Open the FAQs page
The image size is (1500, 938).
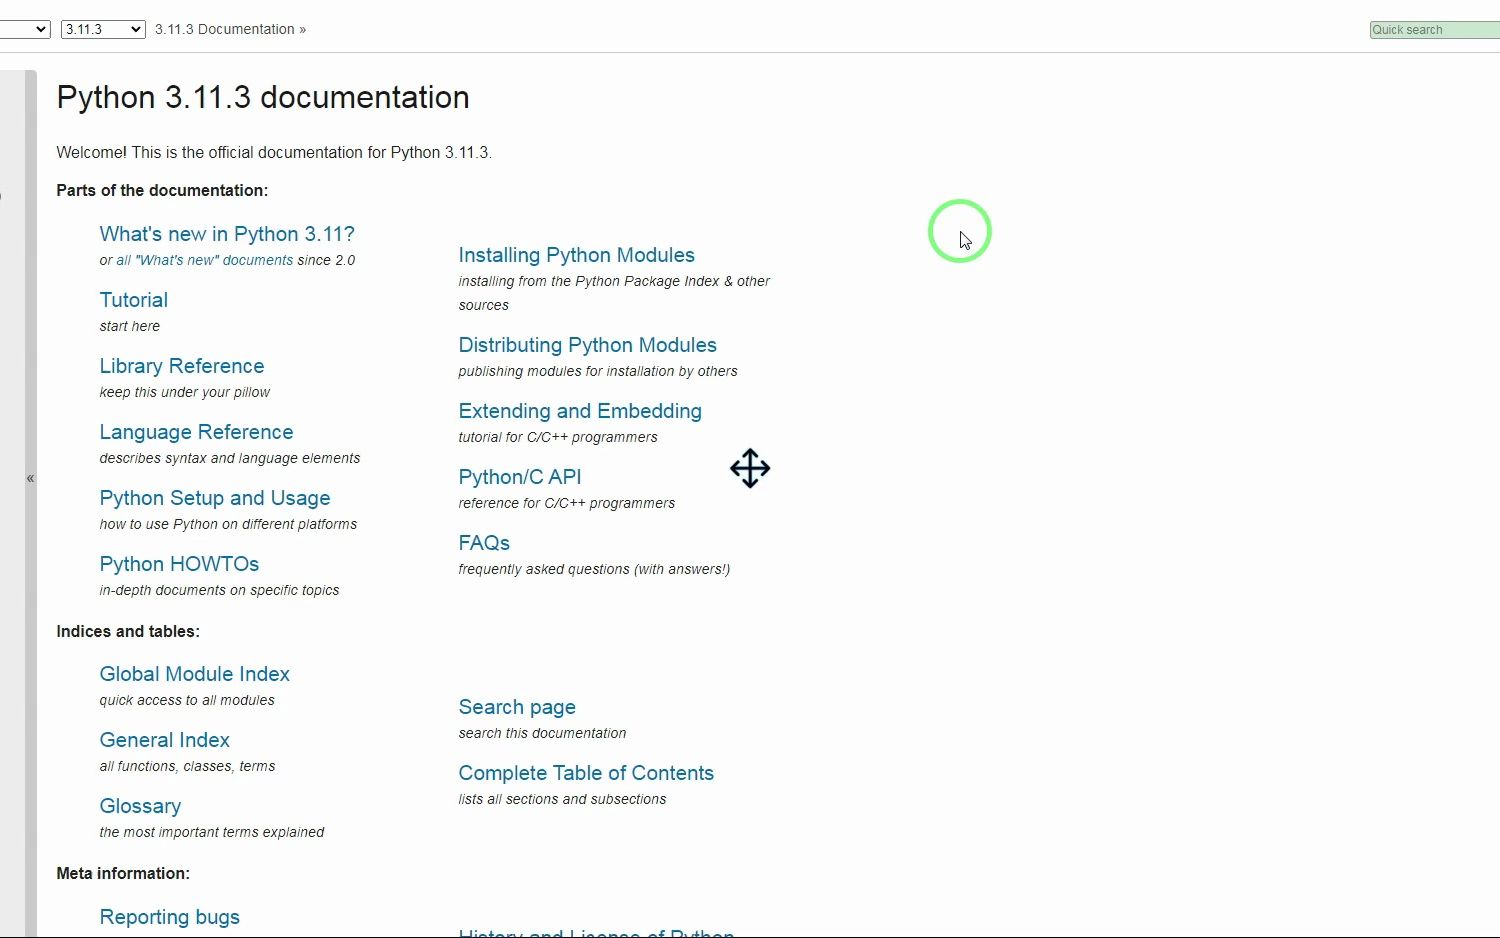(484, 543)
